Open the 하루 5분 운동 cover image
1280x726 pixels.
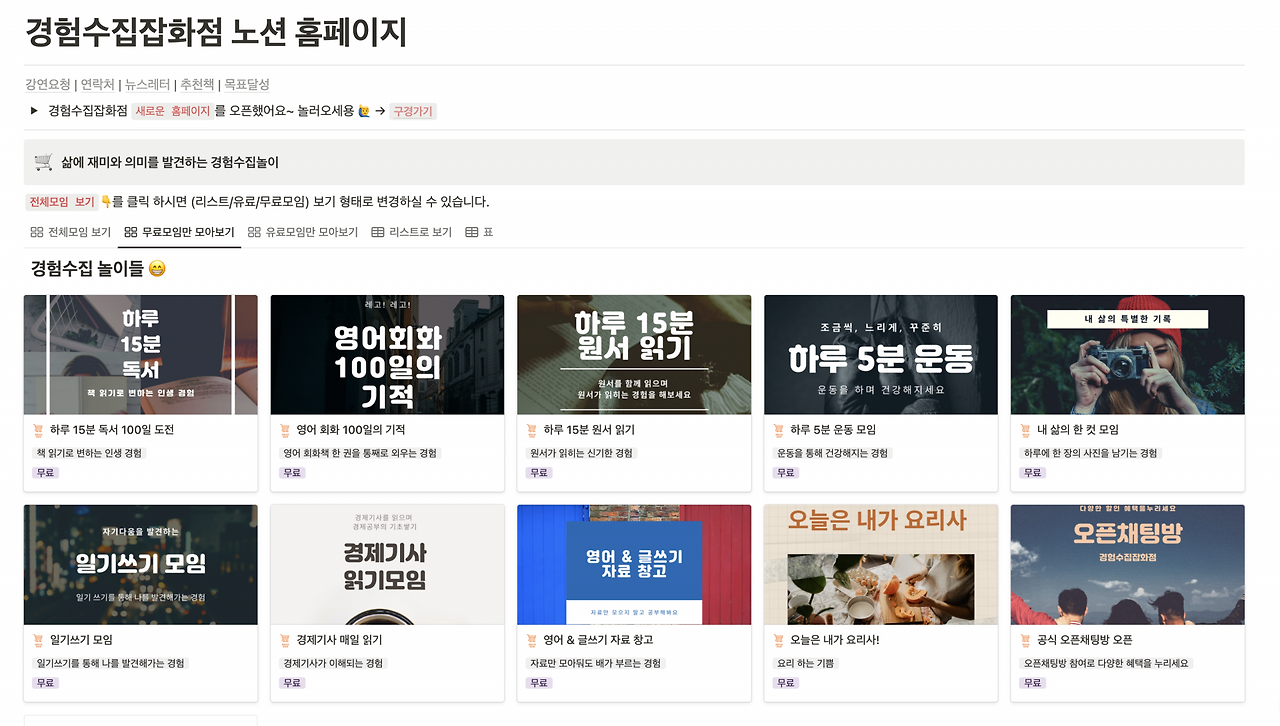click(x=881, y=355)
